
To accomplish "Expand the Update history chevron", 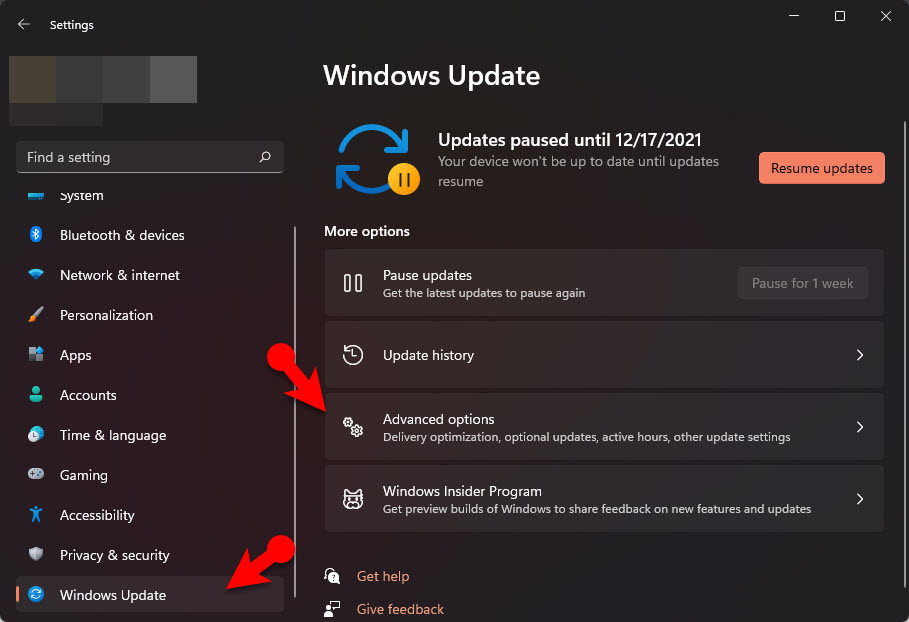I will (859, 355).
